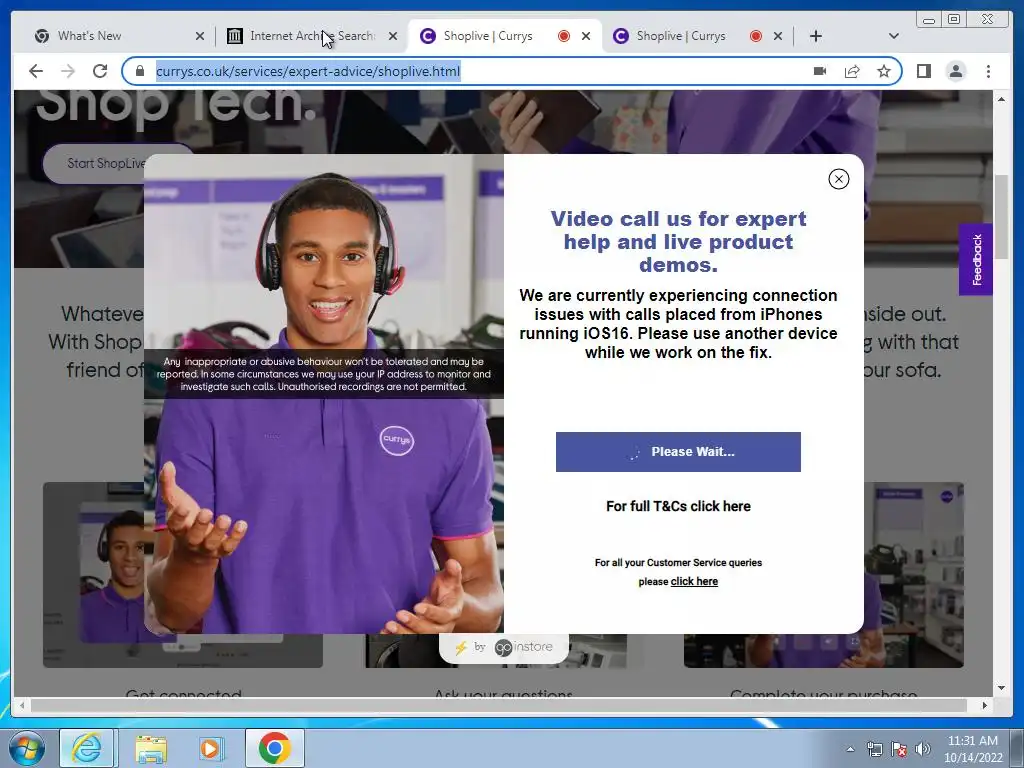Close the second Shoplive | Currys tab
1024x768 pixels.
778,37
